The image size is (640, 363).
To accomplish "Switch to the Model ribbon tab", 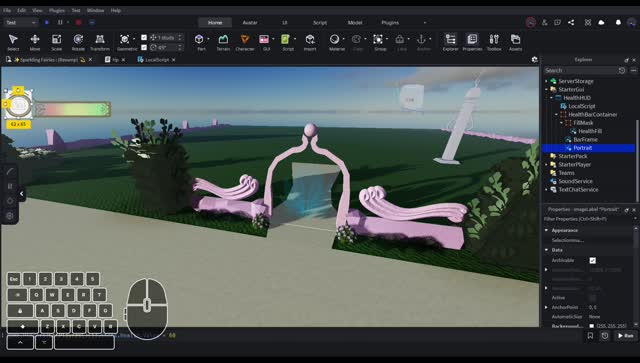I will pos(355,22).
